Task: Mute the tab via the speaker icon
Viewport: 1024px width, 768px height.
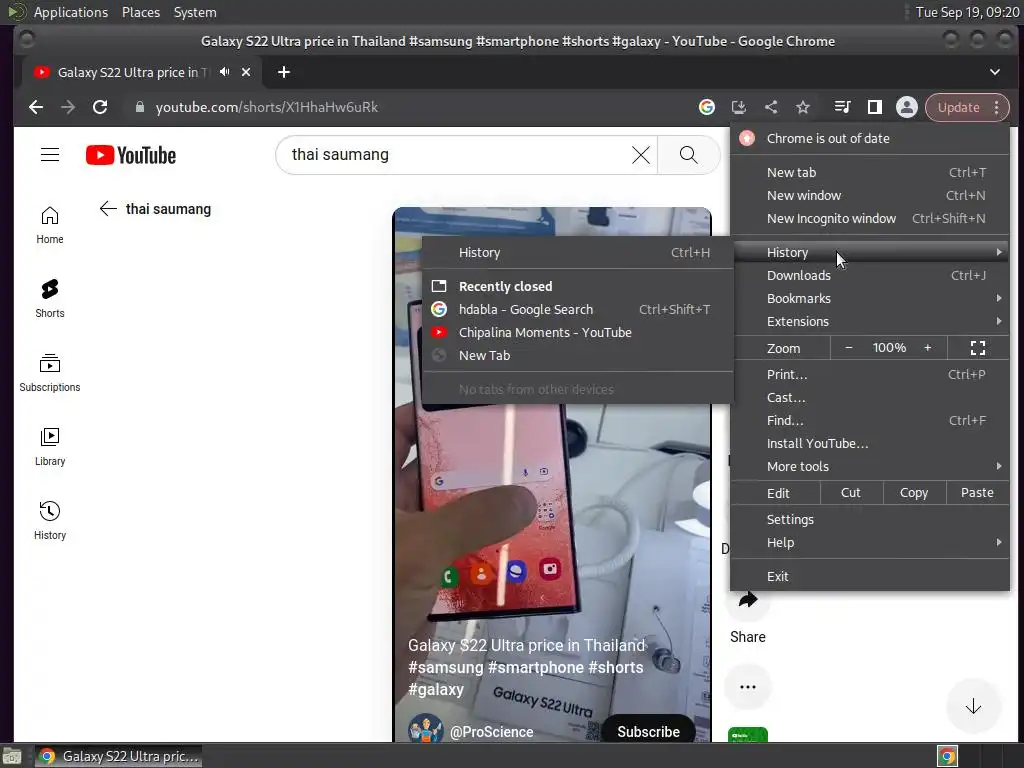Action: (225, 72)
